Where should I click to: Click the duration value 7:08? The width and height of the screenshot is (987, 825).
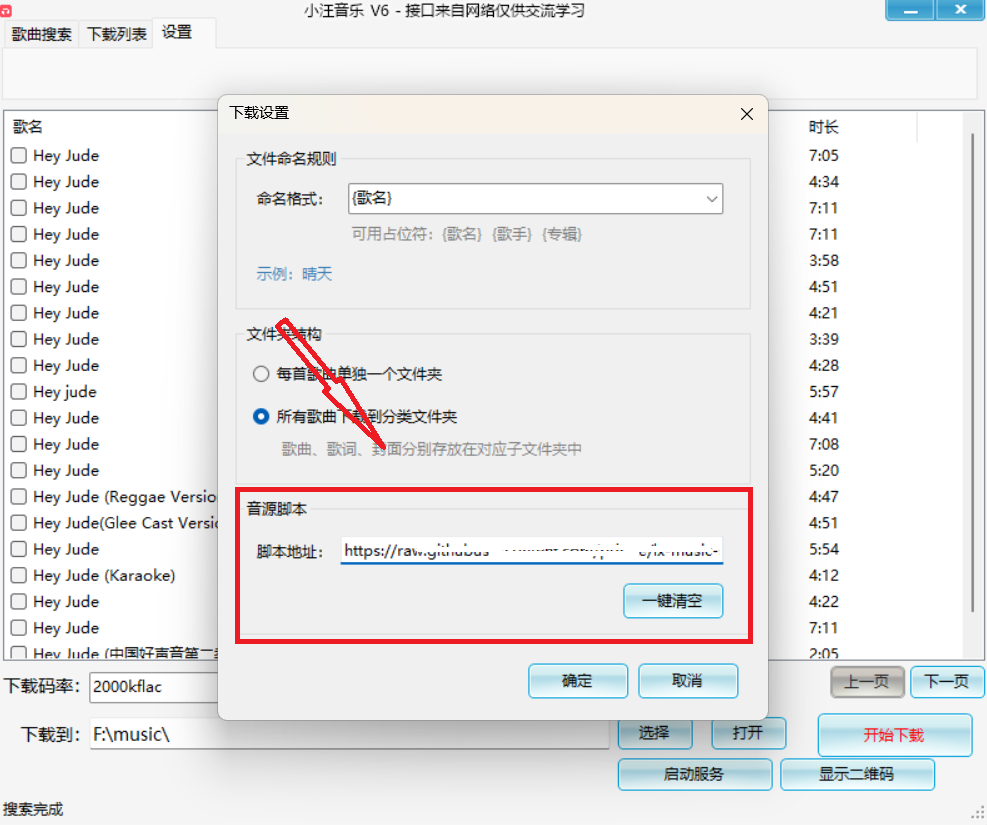click(823, 444)
